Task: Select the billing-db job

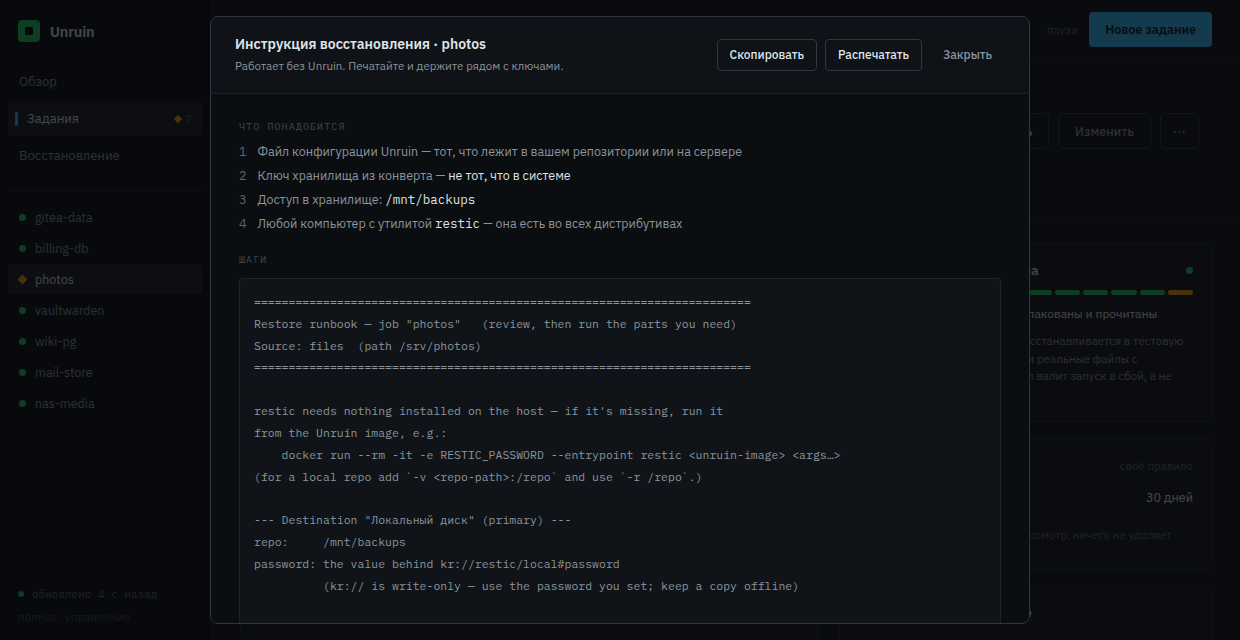Action: [105, 248]
